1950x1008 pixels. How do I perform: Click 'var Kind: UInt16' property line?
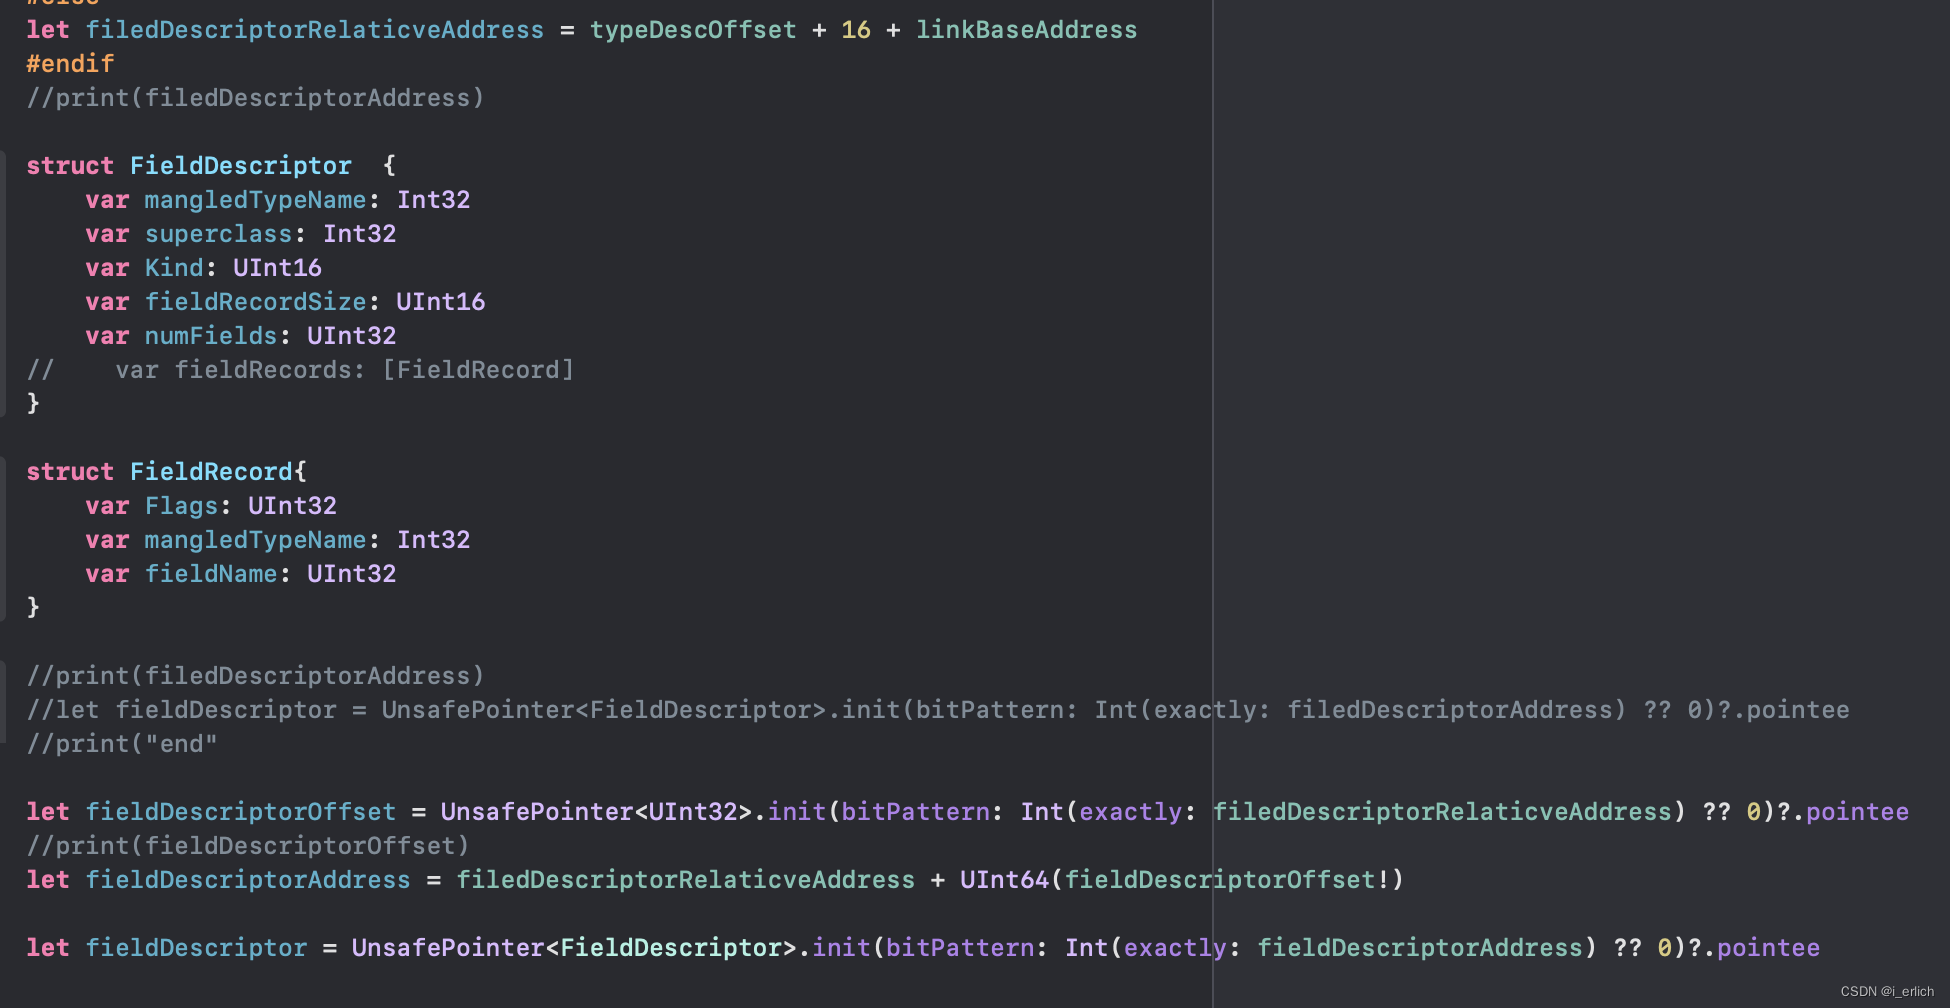pyautogui.click(x=204, y=268)
